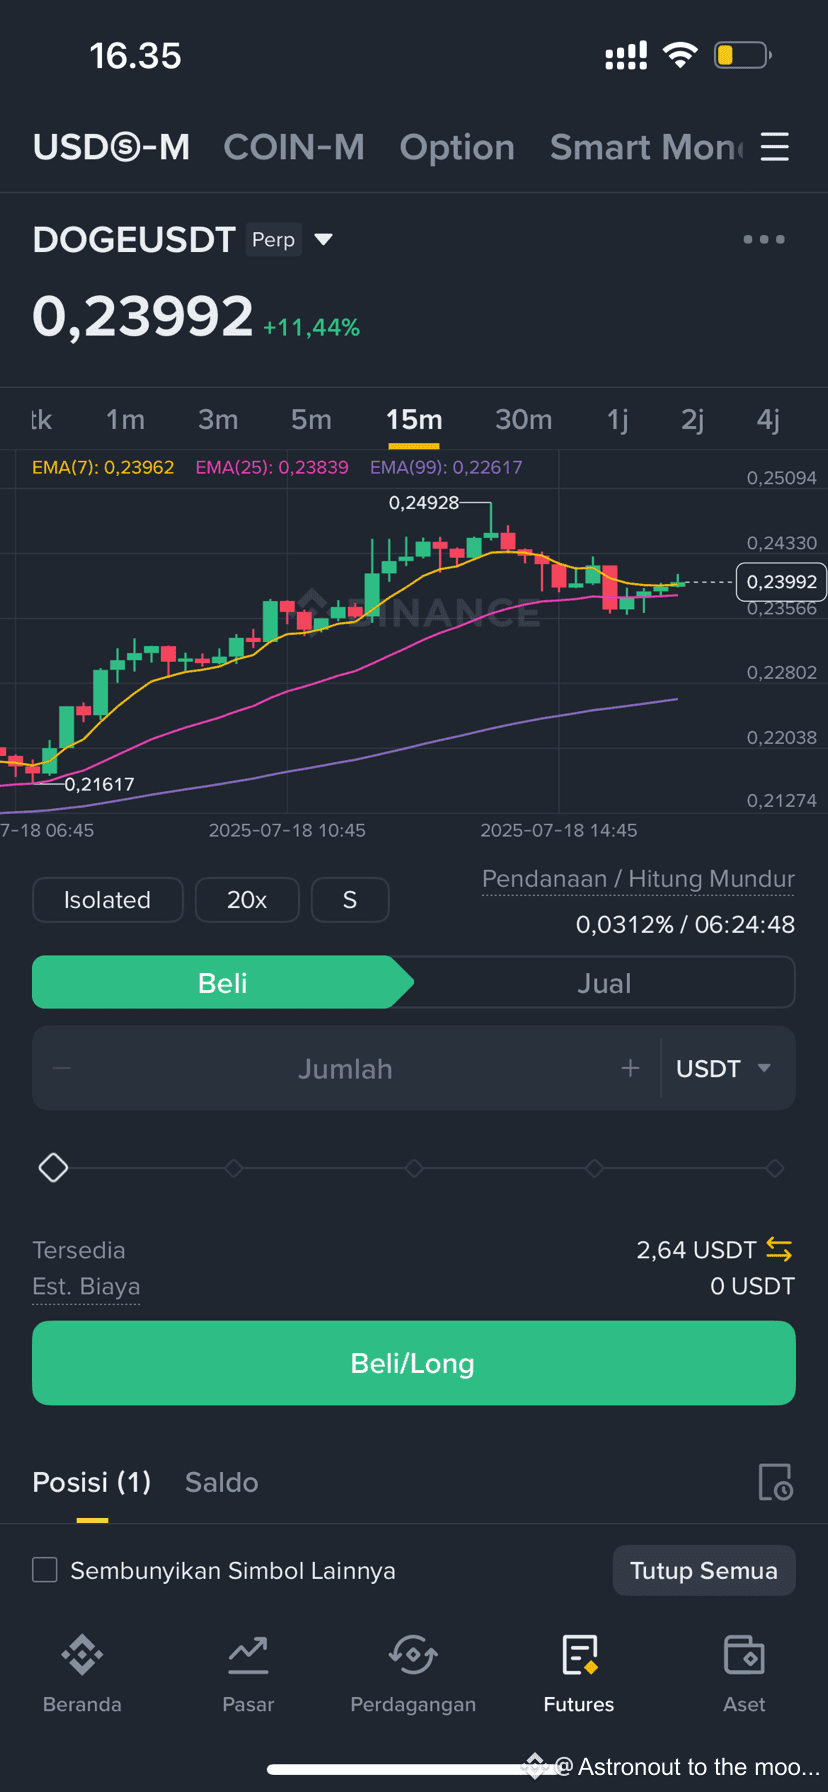Image resolution: width=828 pixels, height=1792 pixels.
Task: Open the 20x leverage selector
Action: pos(247,900)
